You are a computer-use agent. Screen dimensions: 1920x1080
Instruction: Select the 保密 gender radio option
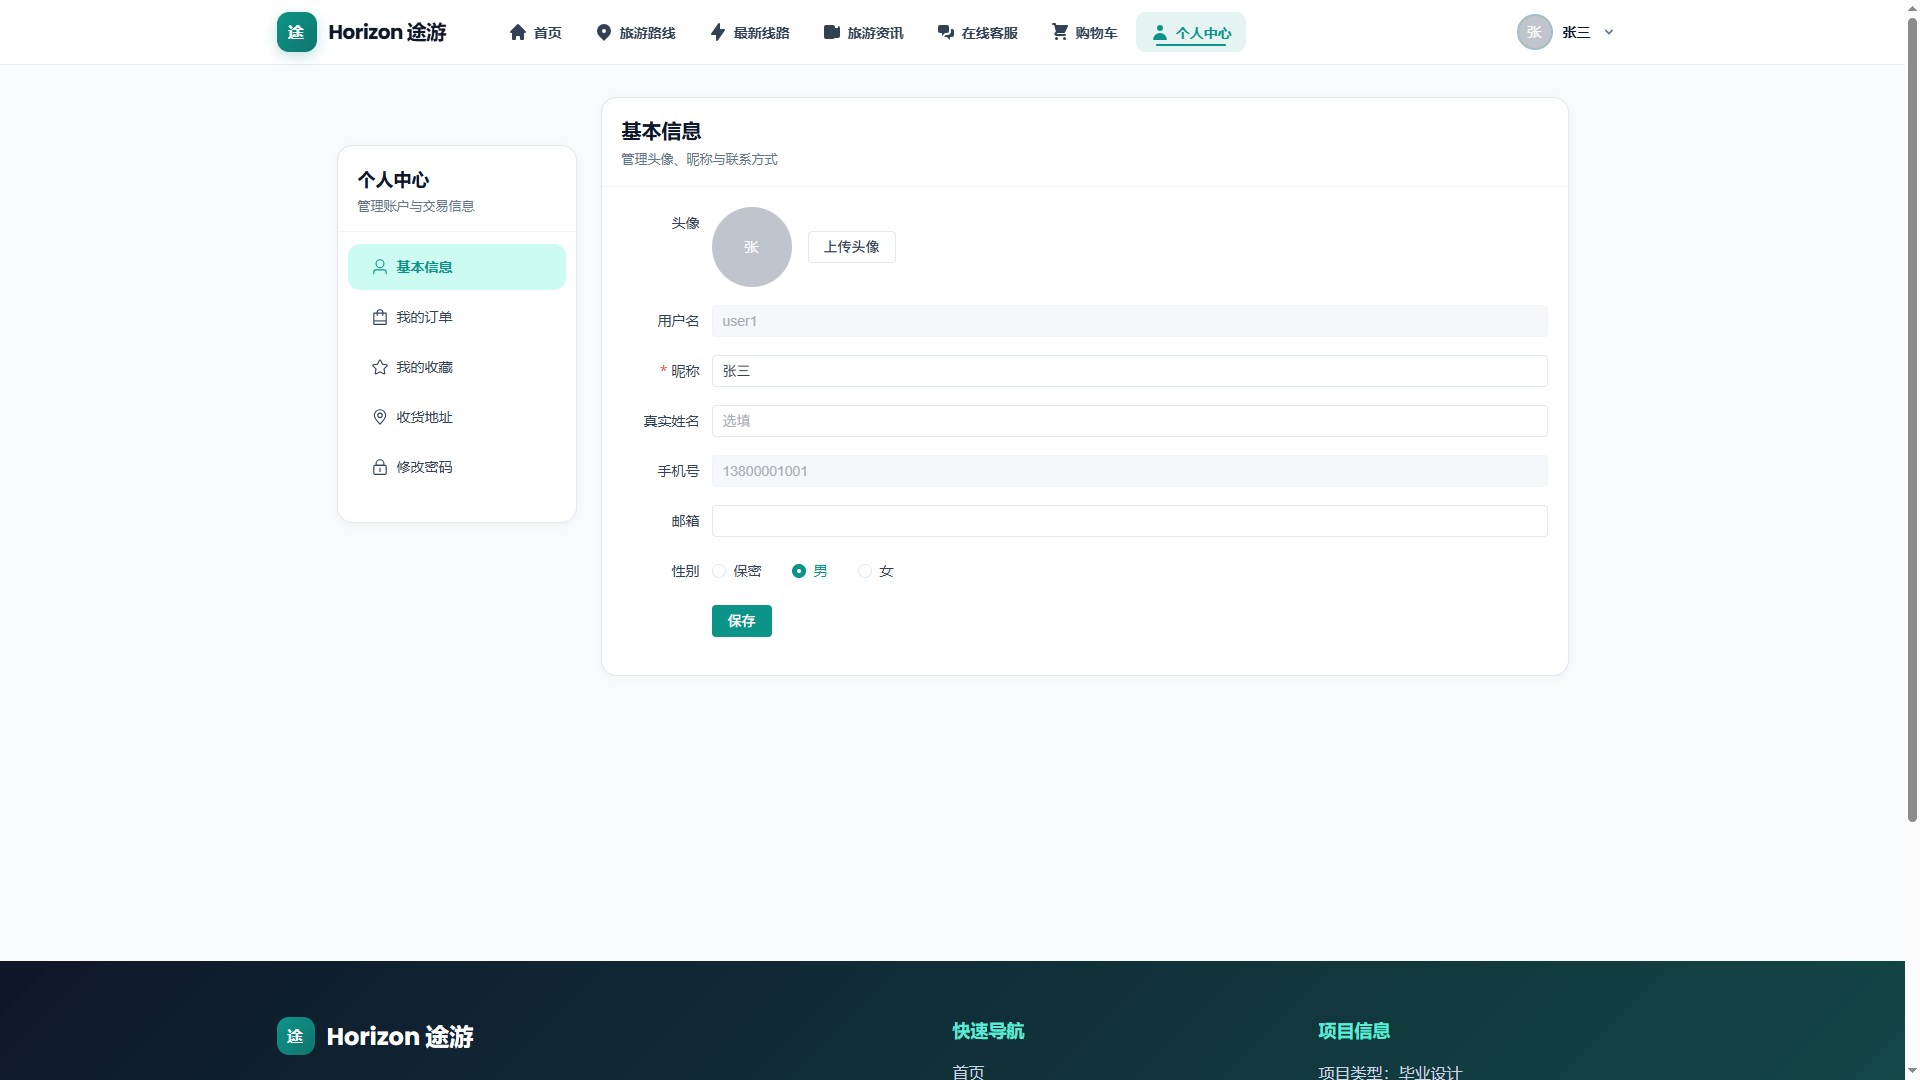(x=719, y=571)
